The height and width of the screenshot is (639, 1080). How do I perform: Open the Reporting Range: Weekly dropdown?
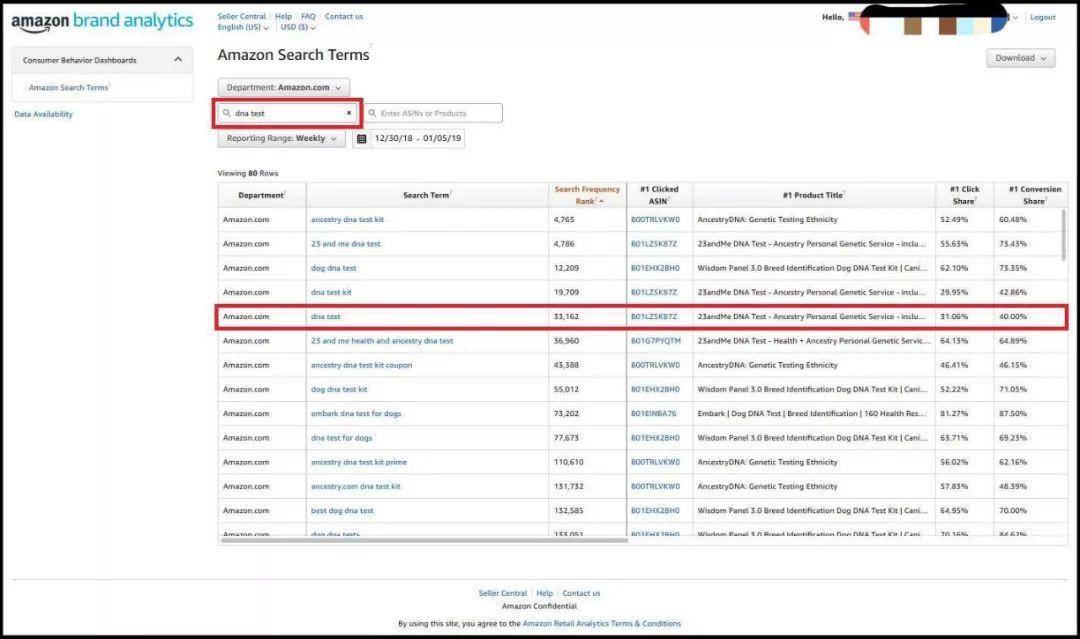(x=282, y=138)
